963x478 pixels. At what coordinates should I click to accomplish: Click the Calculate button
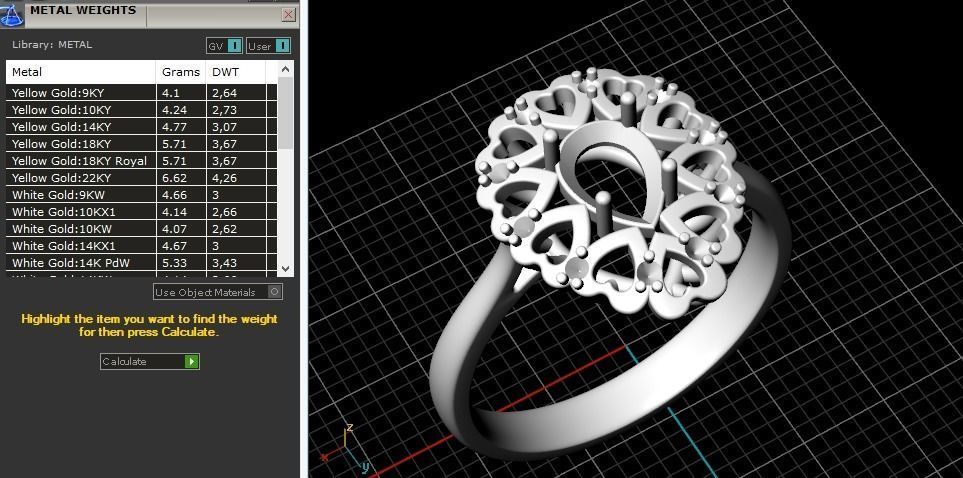tap(150, 361)
